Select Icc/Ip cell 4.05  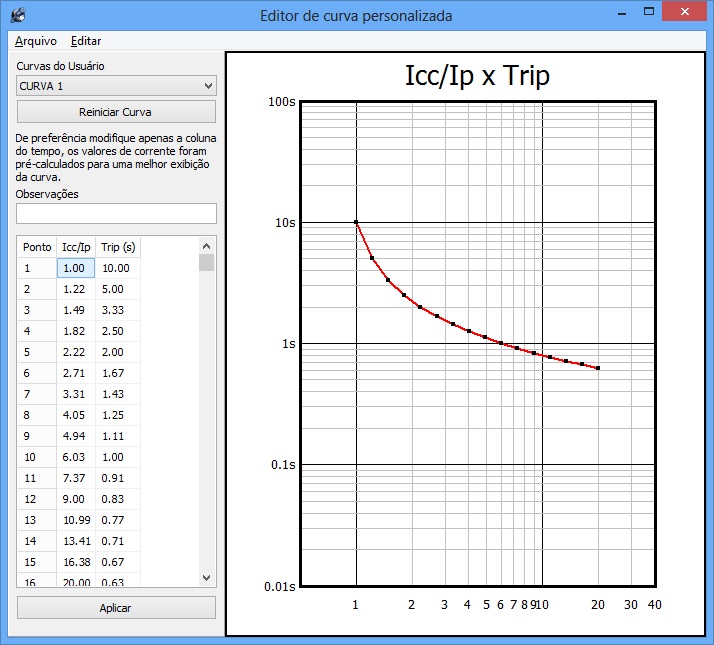coord(76,415)
